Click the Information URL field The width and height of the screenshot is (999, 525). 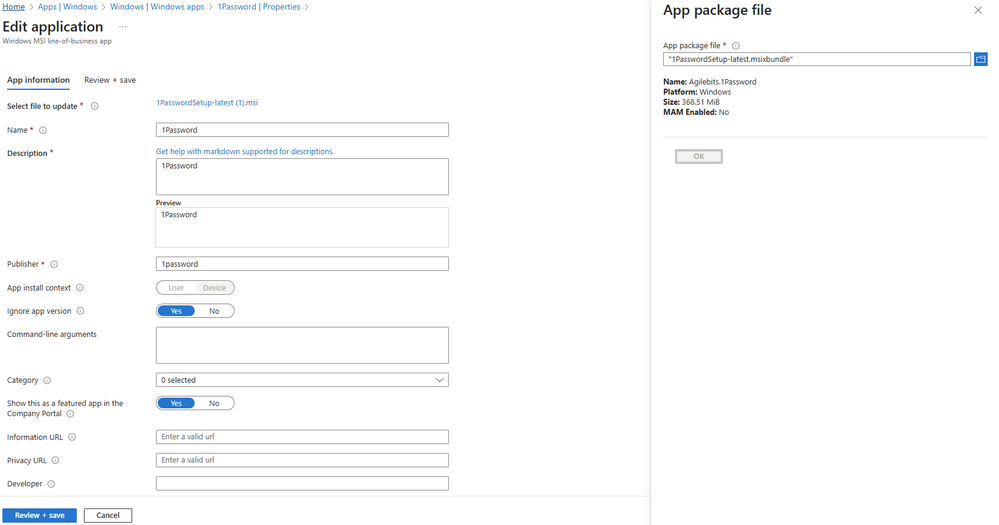(302, 437)
